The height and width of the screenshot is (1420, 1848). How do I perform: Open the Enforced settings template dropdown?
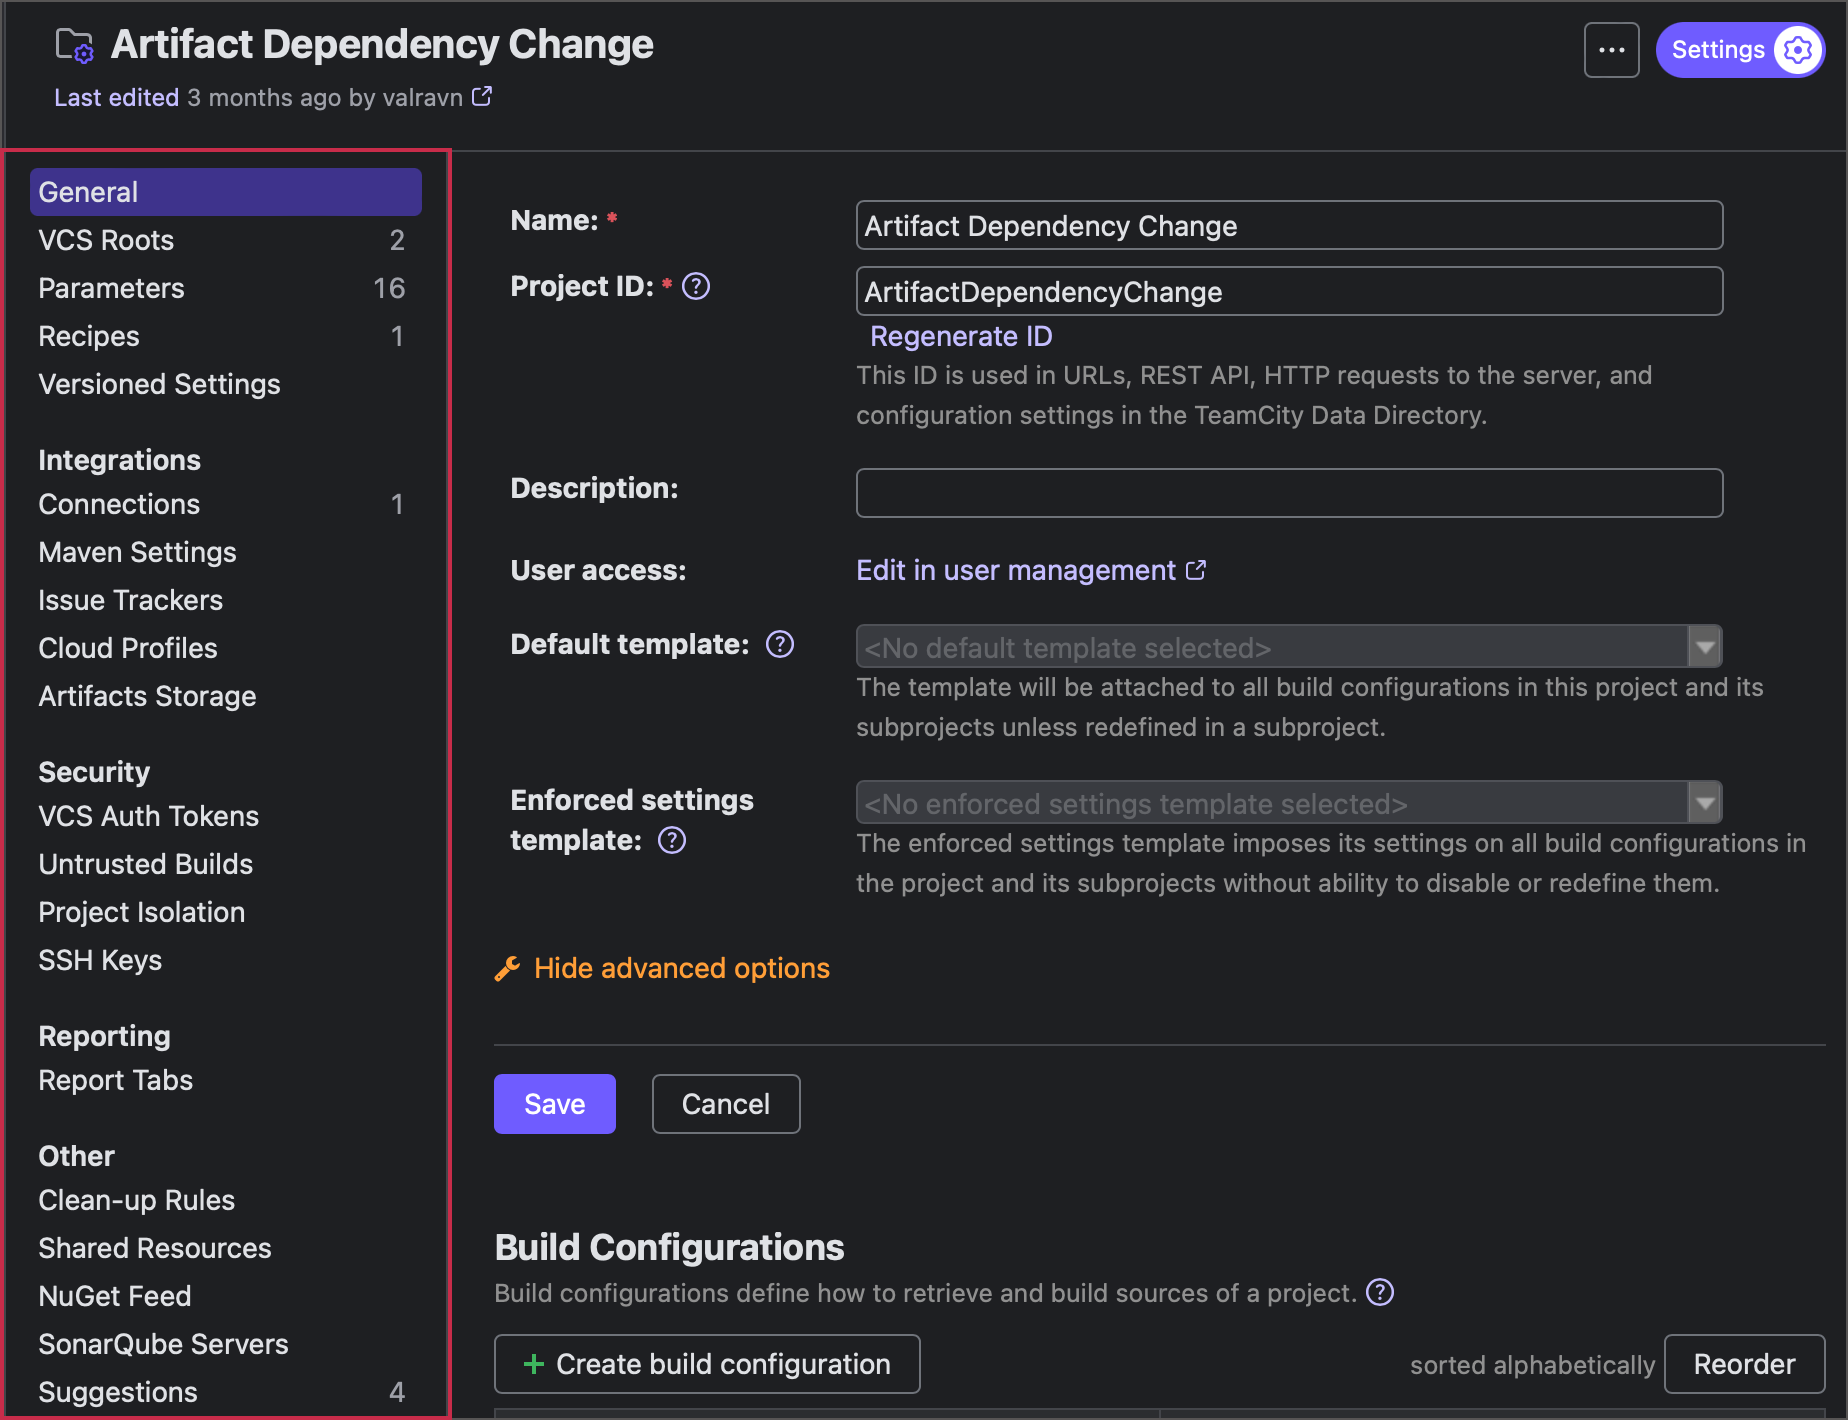coord(1705,802)
